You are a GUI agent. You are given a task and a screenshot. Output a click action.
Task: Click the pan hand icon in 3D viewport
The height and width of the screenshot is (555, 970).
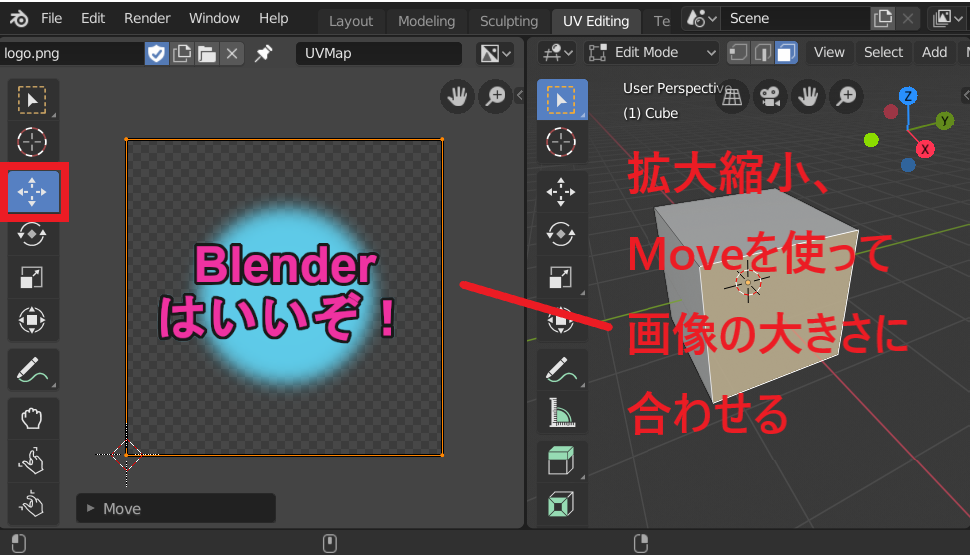[x=808, y=97]
